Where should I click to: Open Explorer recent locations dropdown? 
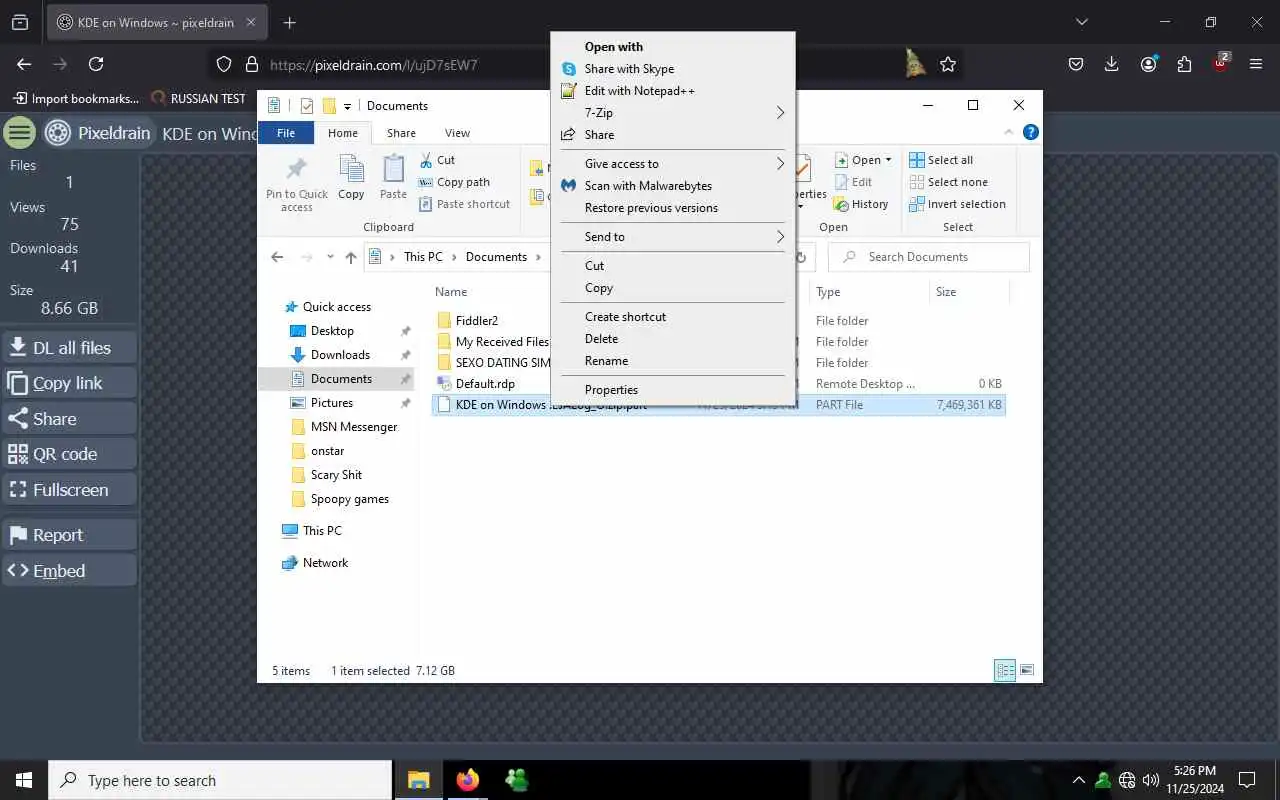[330, 257]
